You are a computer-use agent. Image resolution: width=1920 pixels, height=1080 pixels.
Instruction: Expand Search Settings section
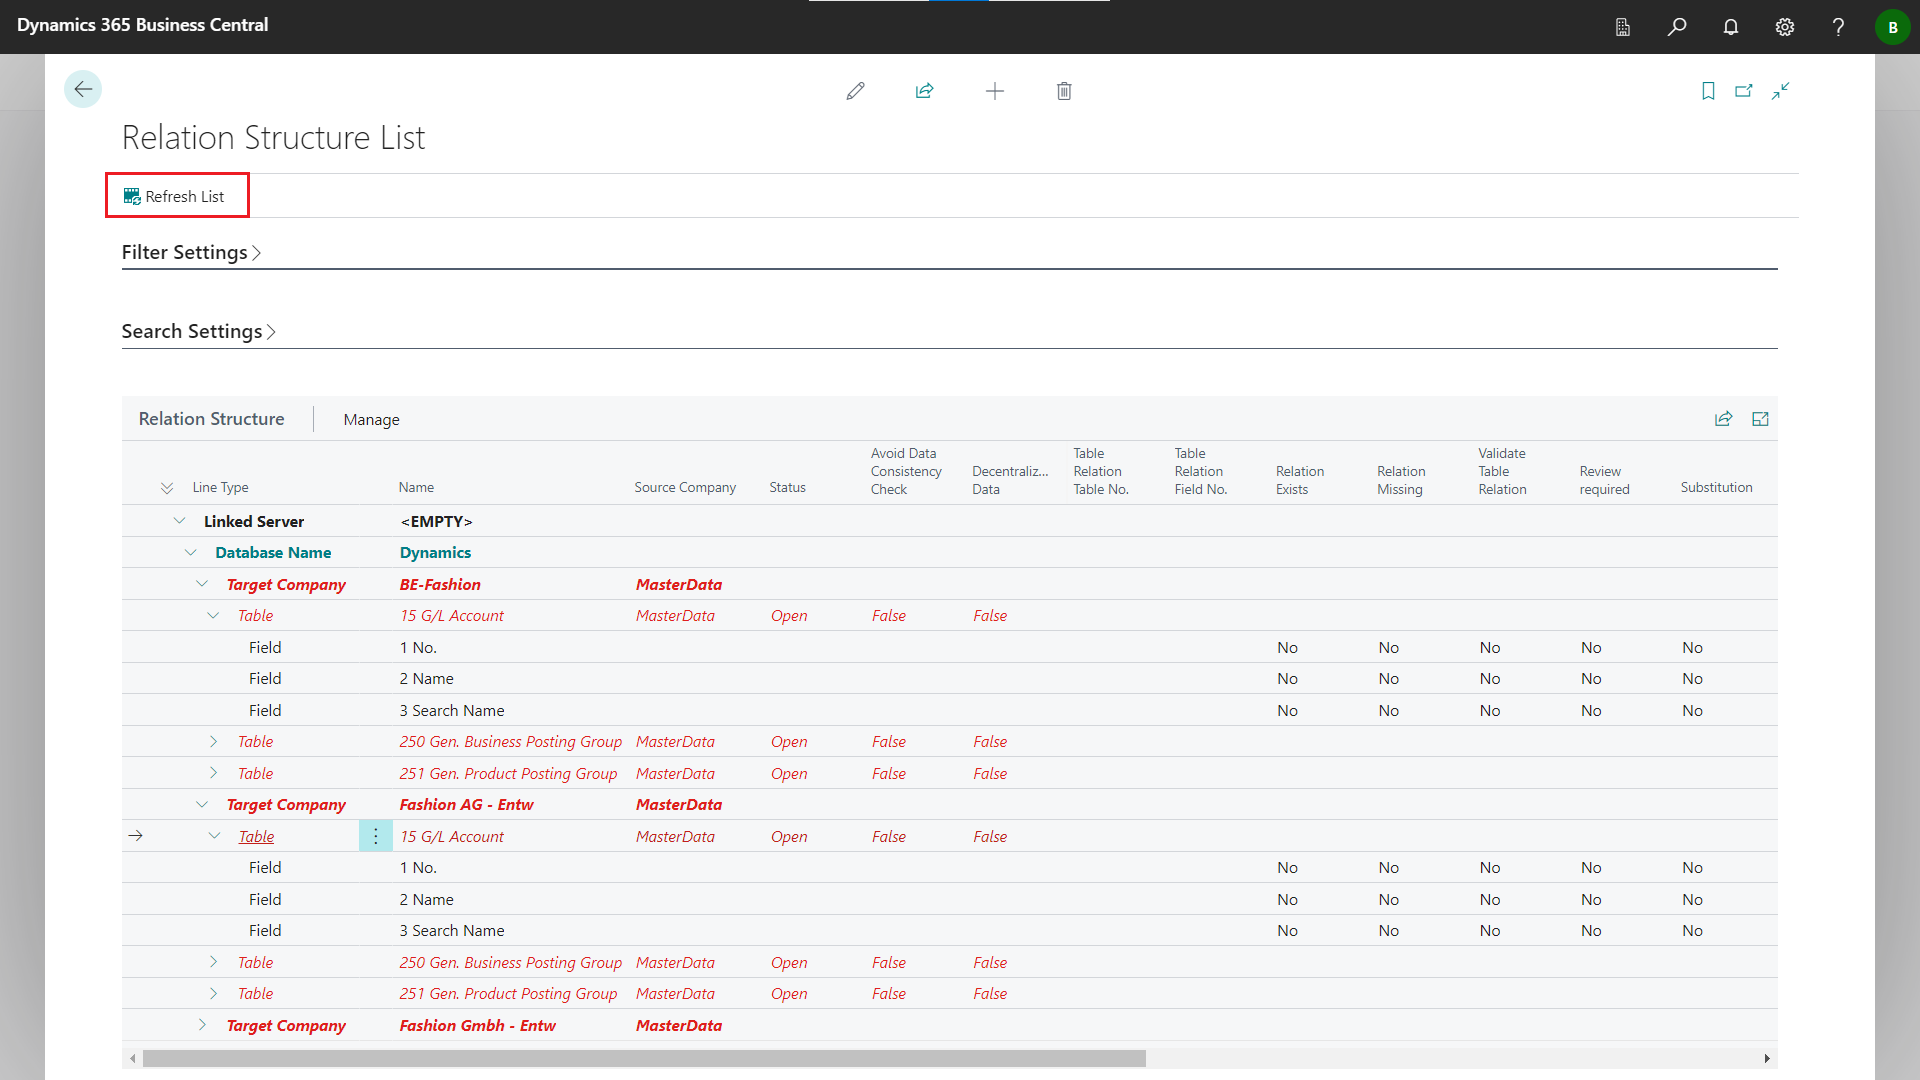coord(198,331)
